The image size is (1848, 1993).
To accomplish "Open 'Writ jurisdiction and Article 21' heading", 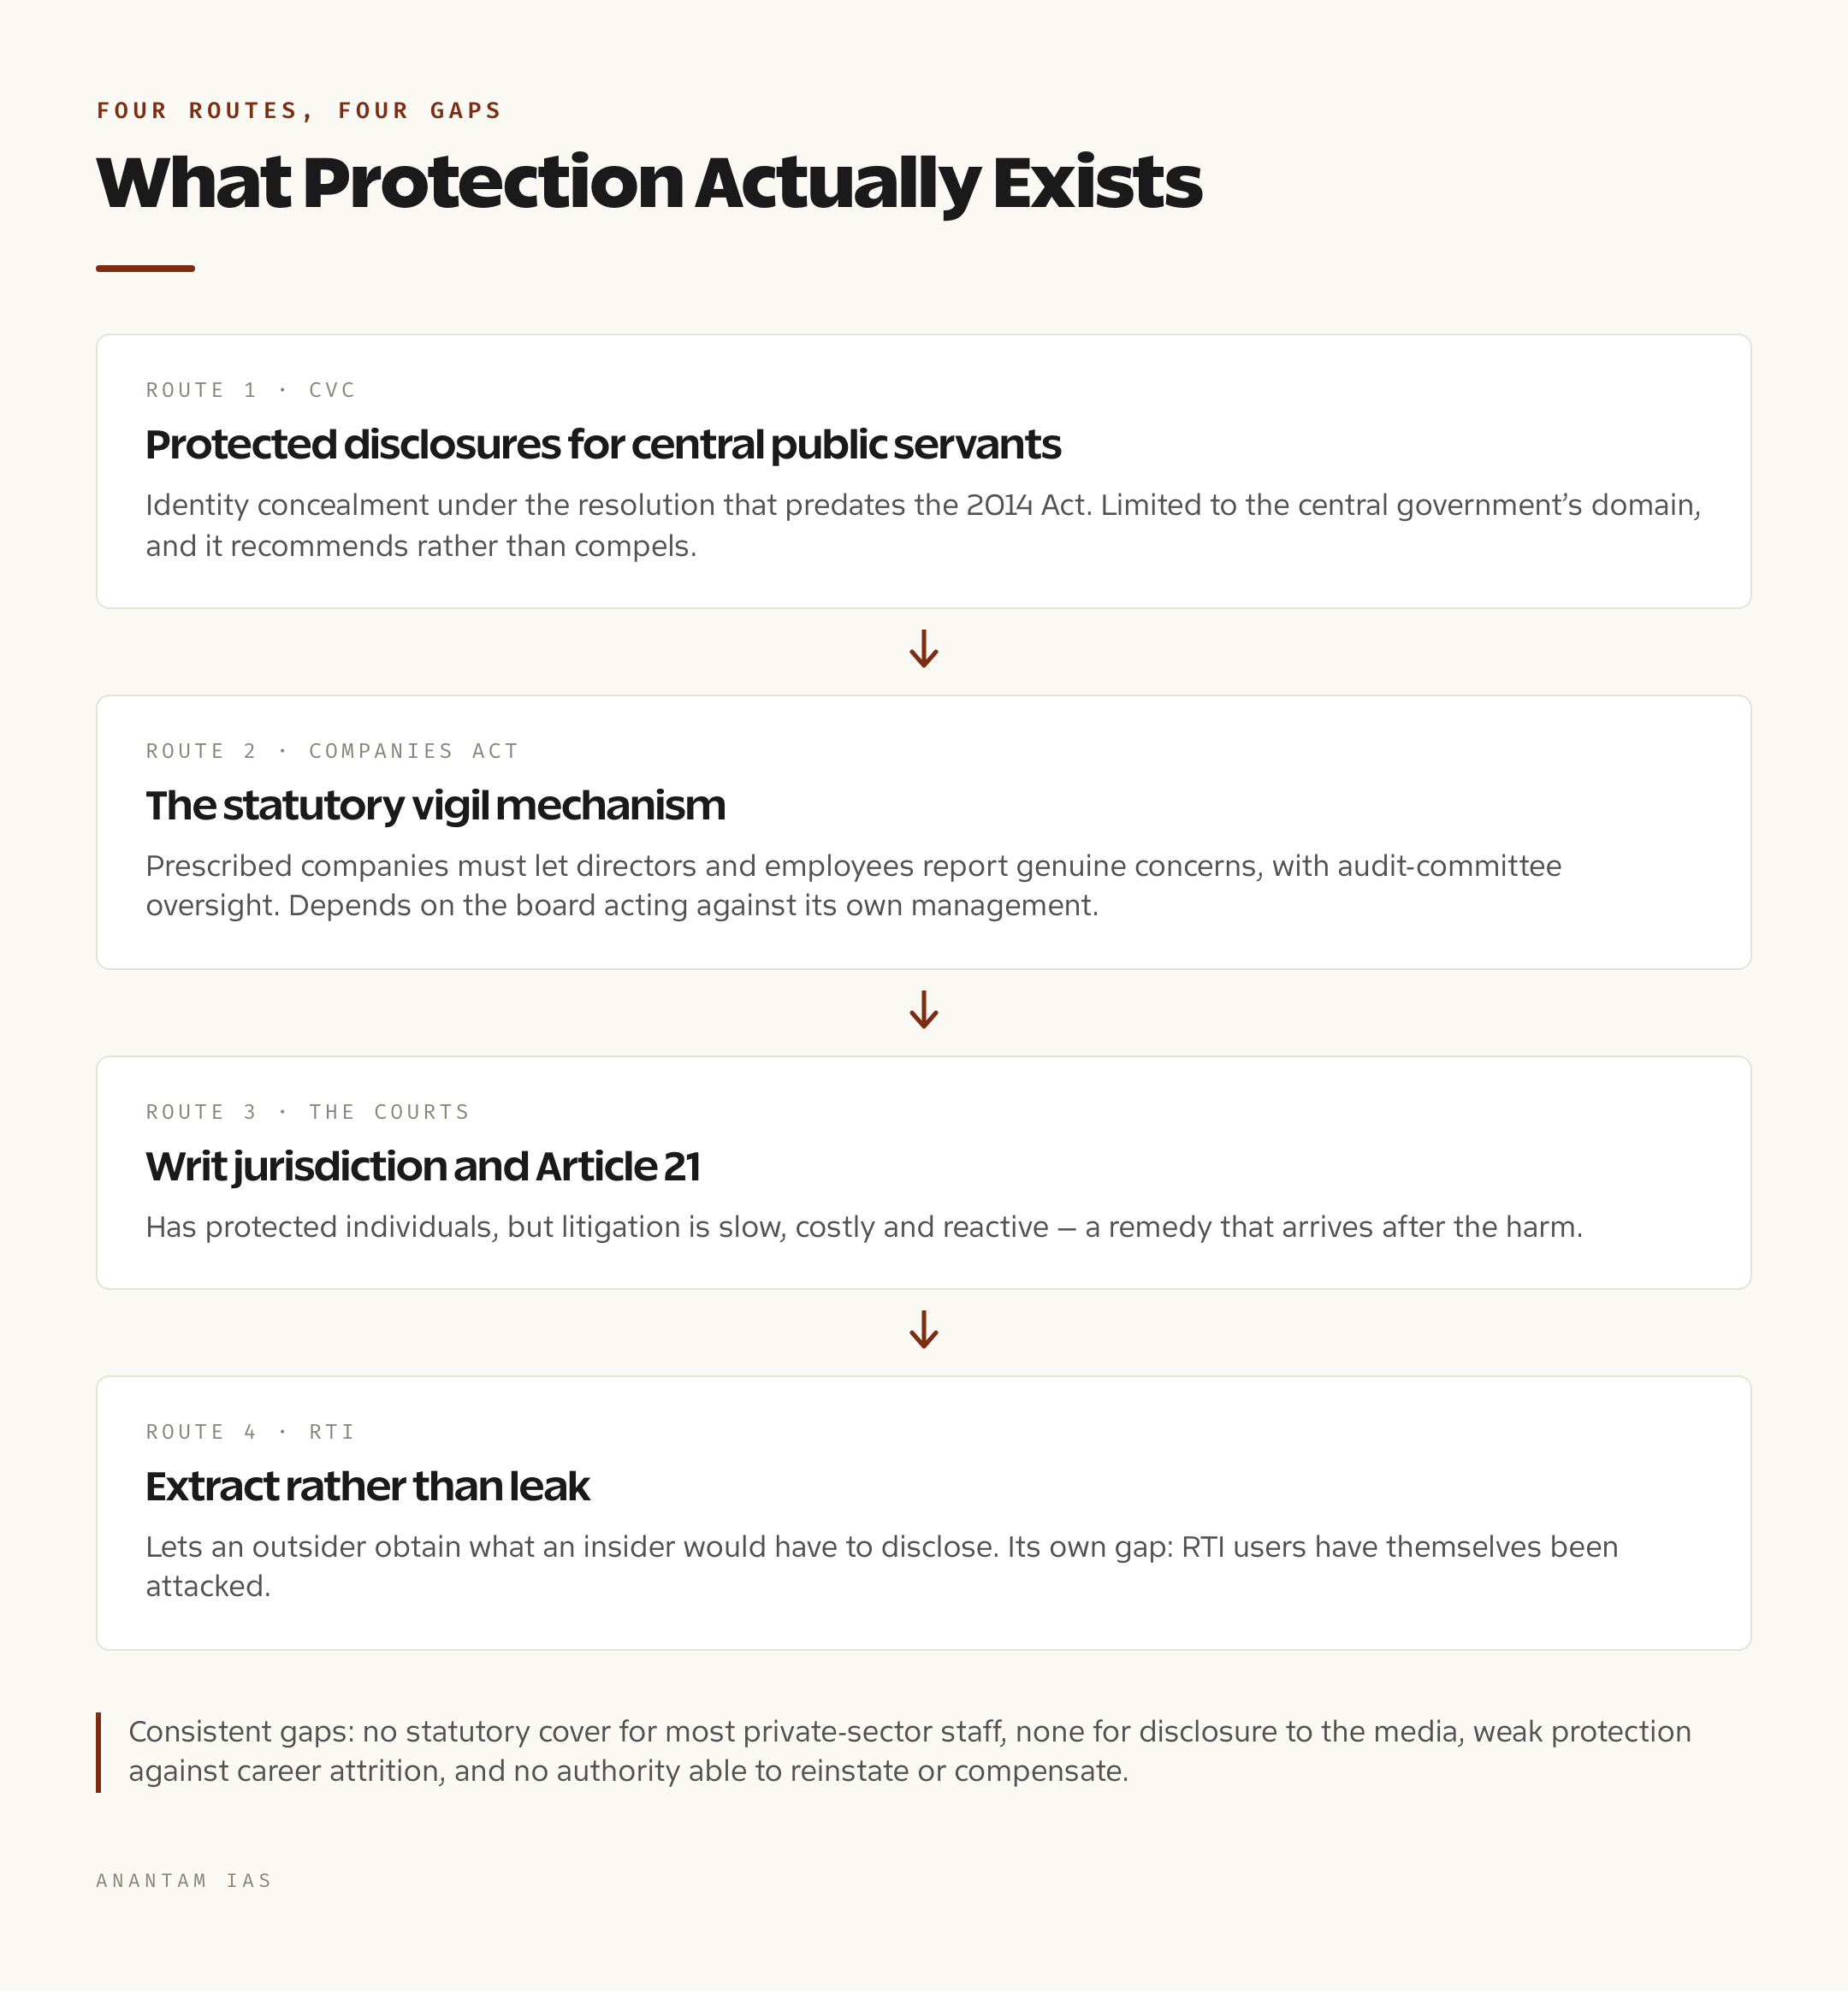I will (x=423, y=1167).
